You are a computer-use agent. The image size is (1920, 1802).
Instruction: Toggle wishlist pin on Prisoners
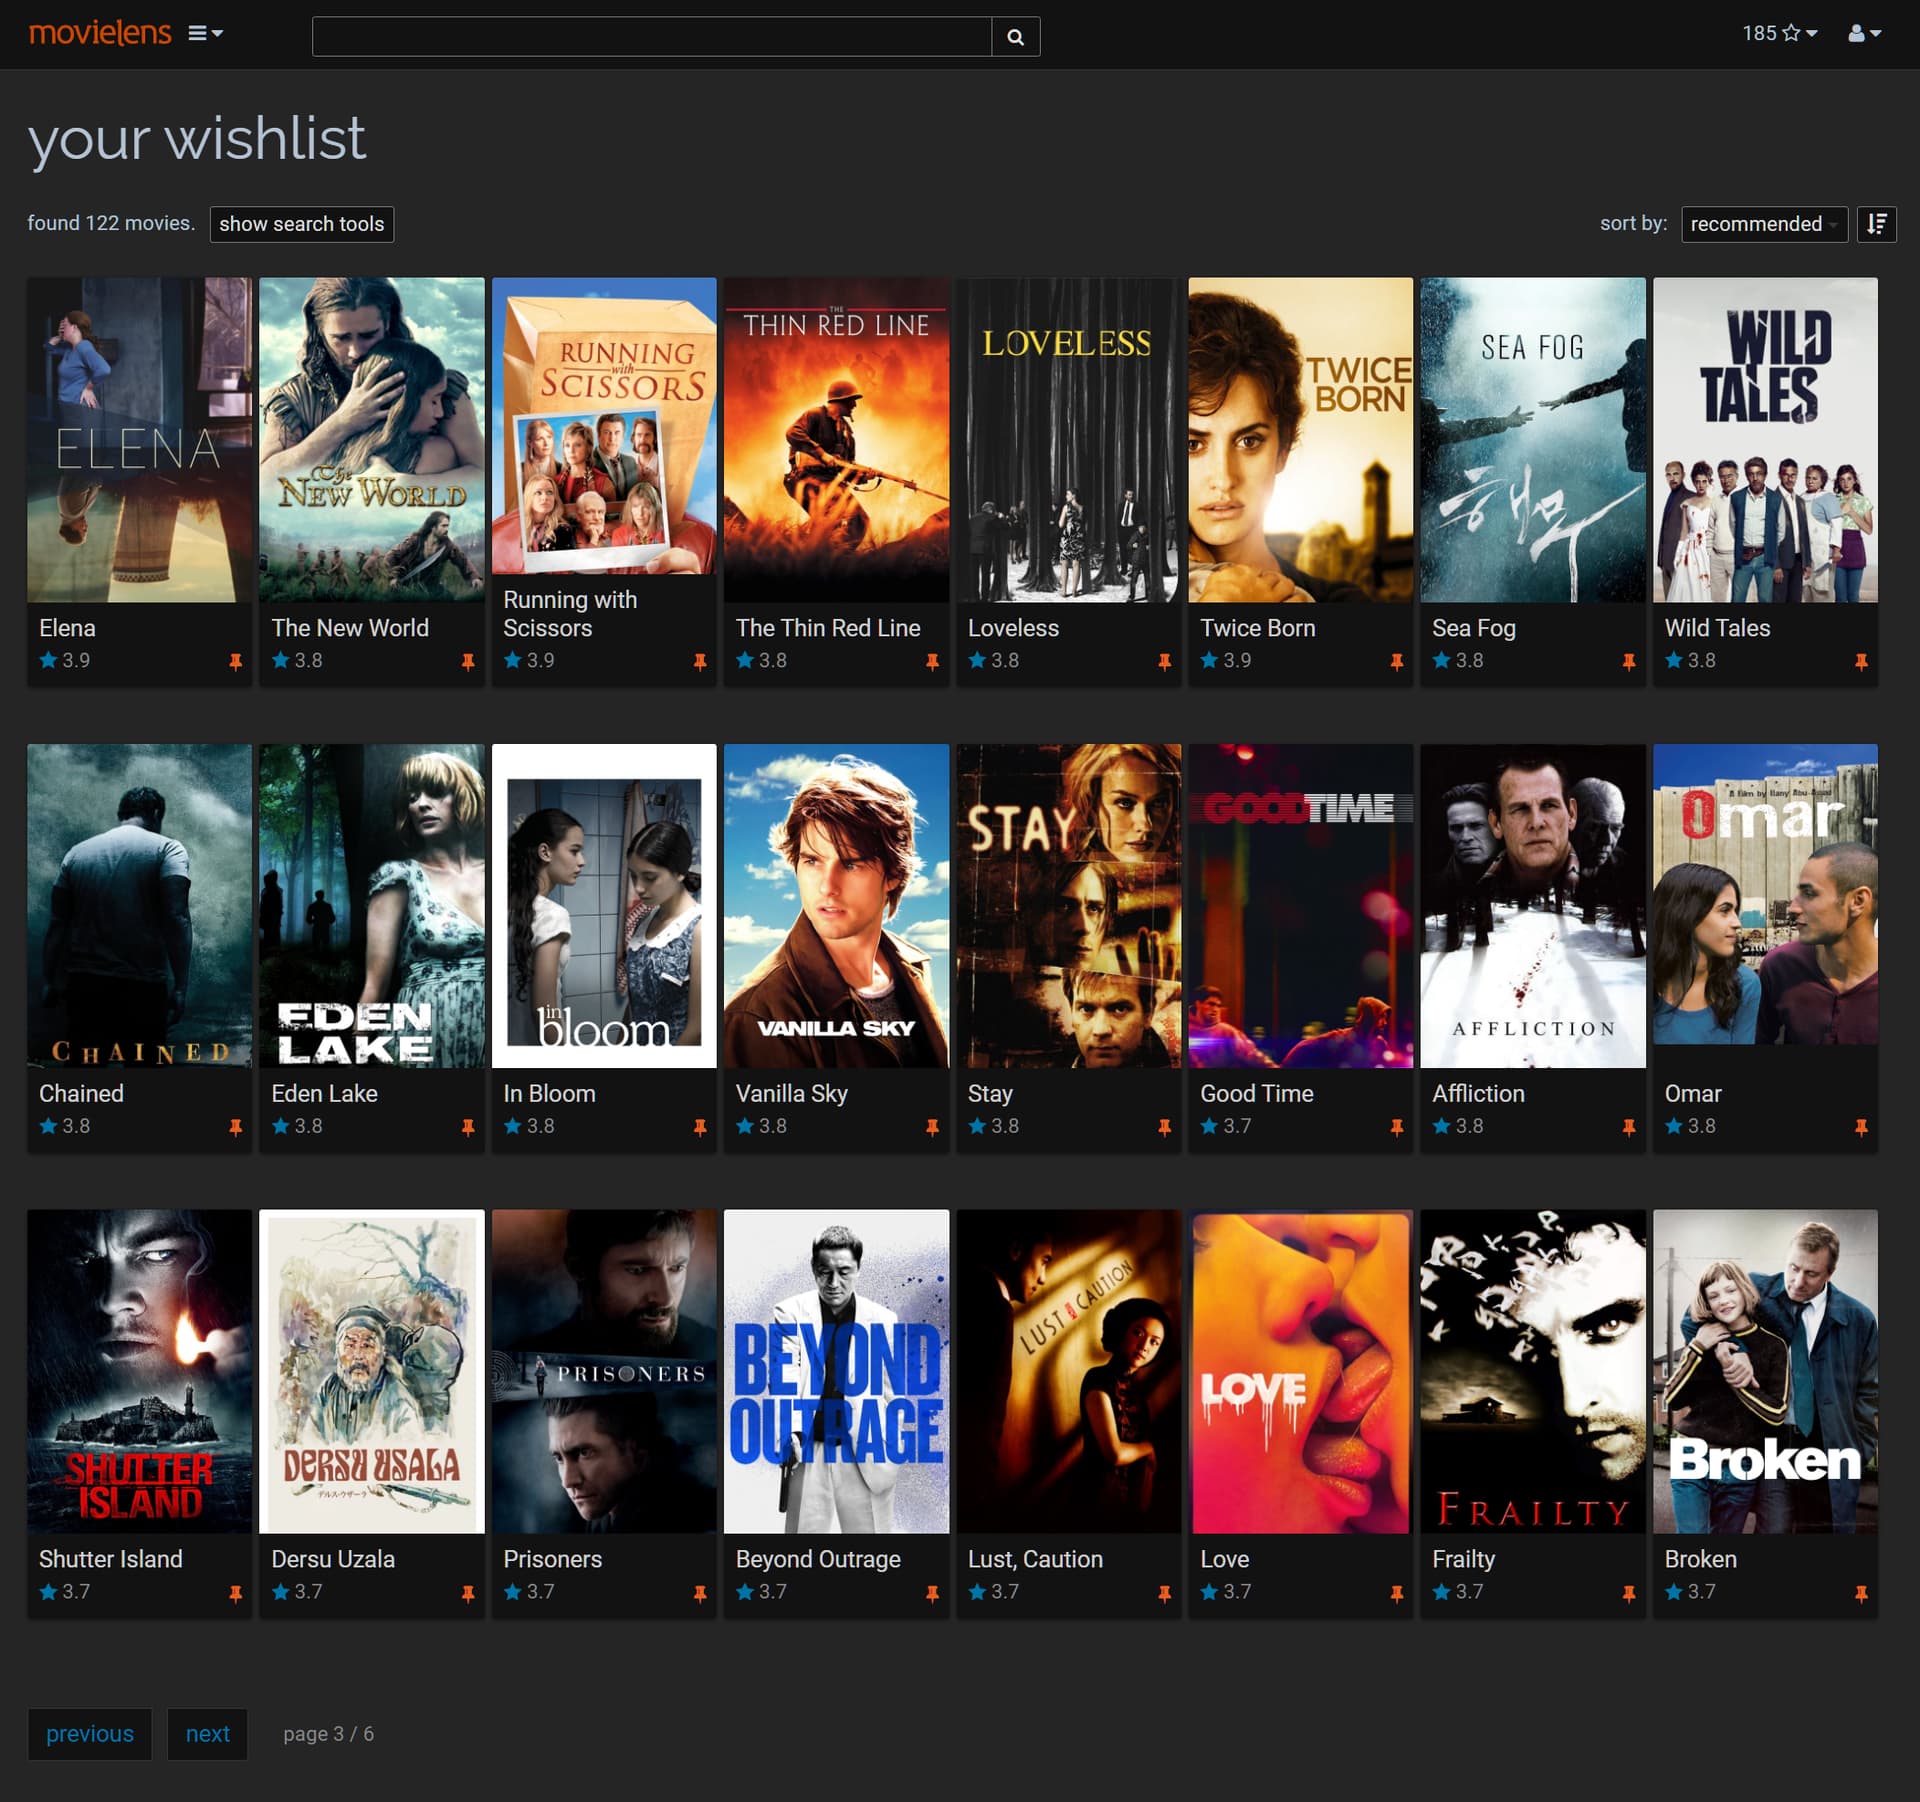tap(700, 1593)
